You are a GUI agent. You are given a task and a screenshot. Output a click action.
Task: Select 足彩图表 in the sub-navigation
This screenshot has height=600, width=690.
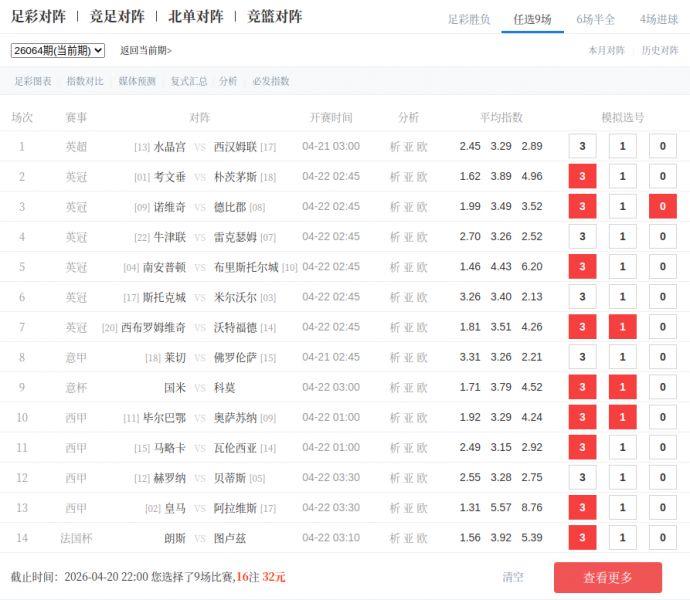pos(33,81)
